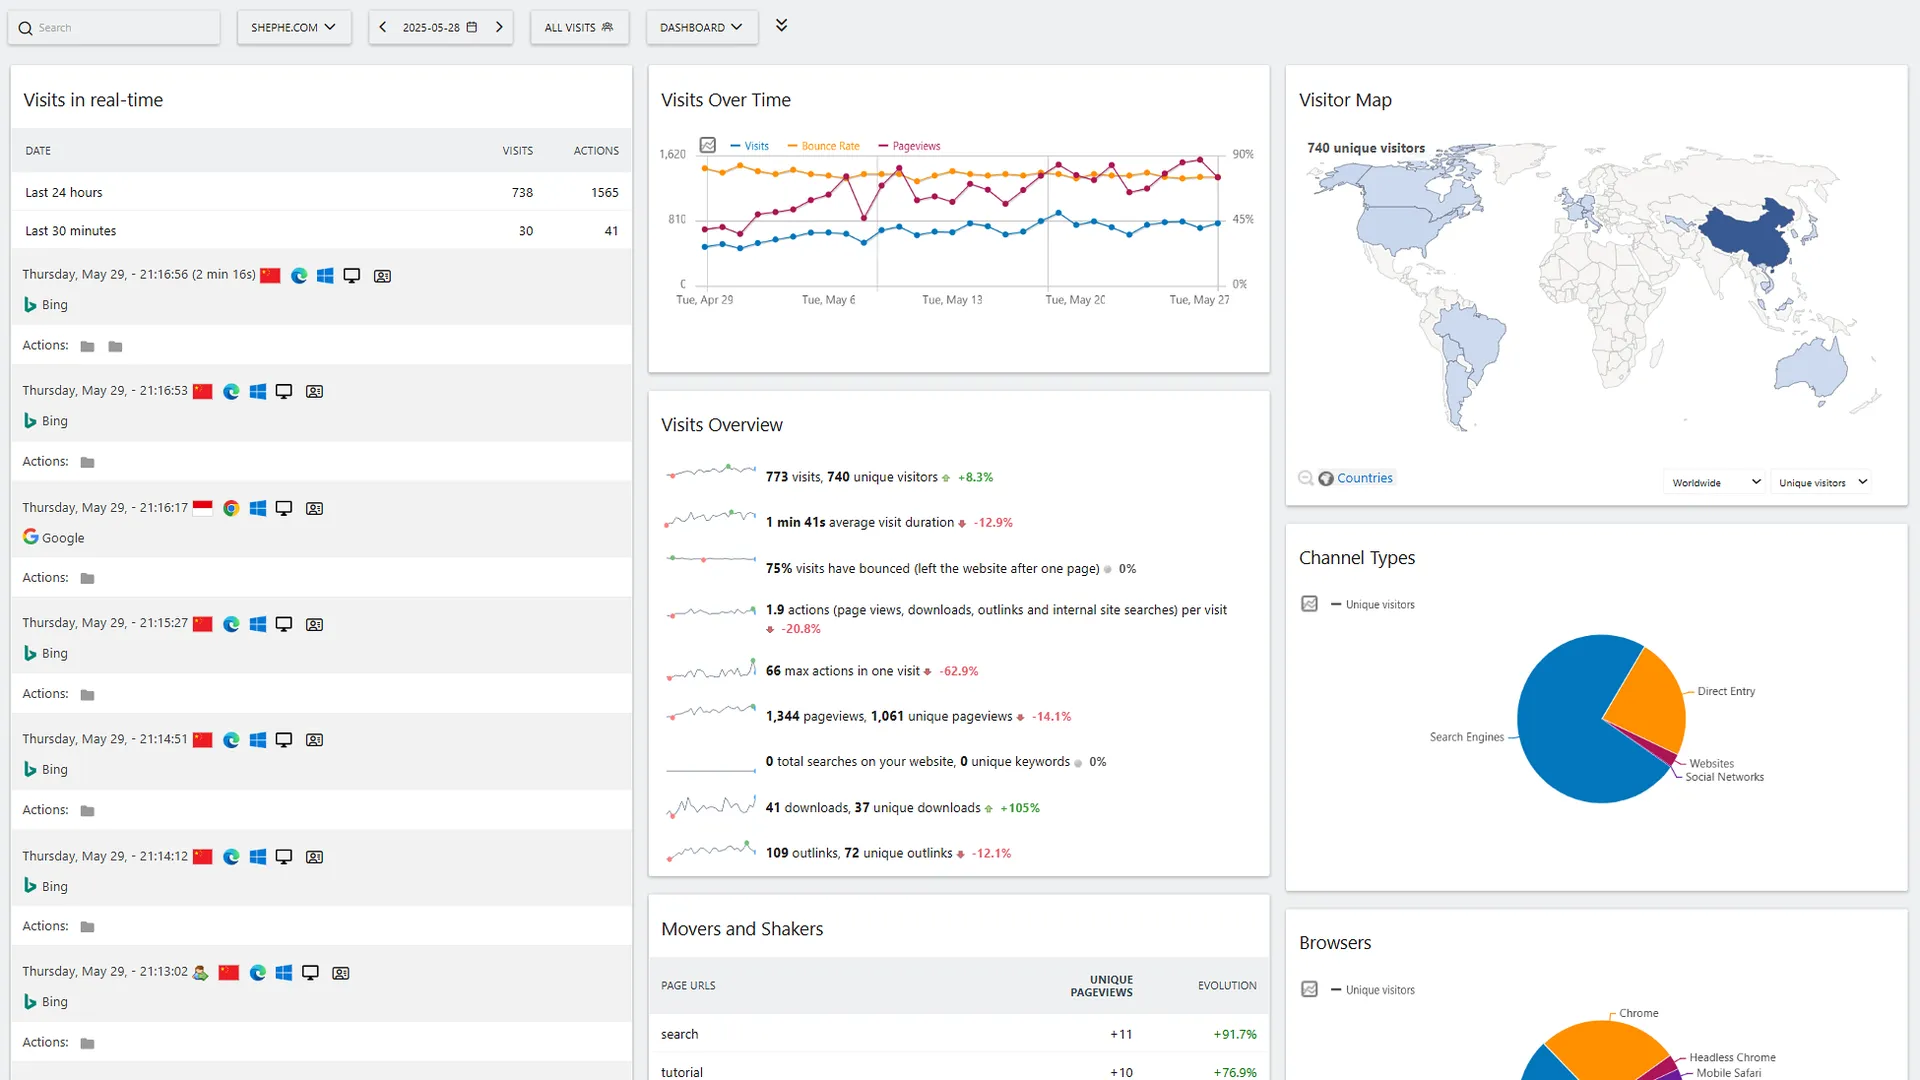Click the metrics picker icon in Browsers widget
The height and width of the screenshot is (1080, 1920).
(1309, 990)
